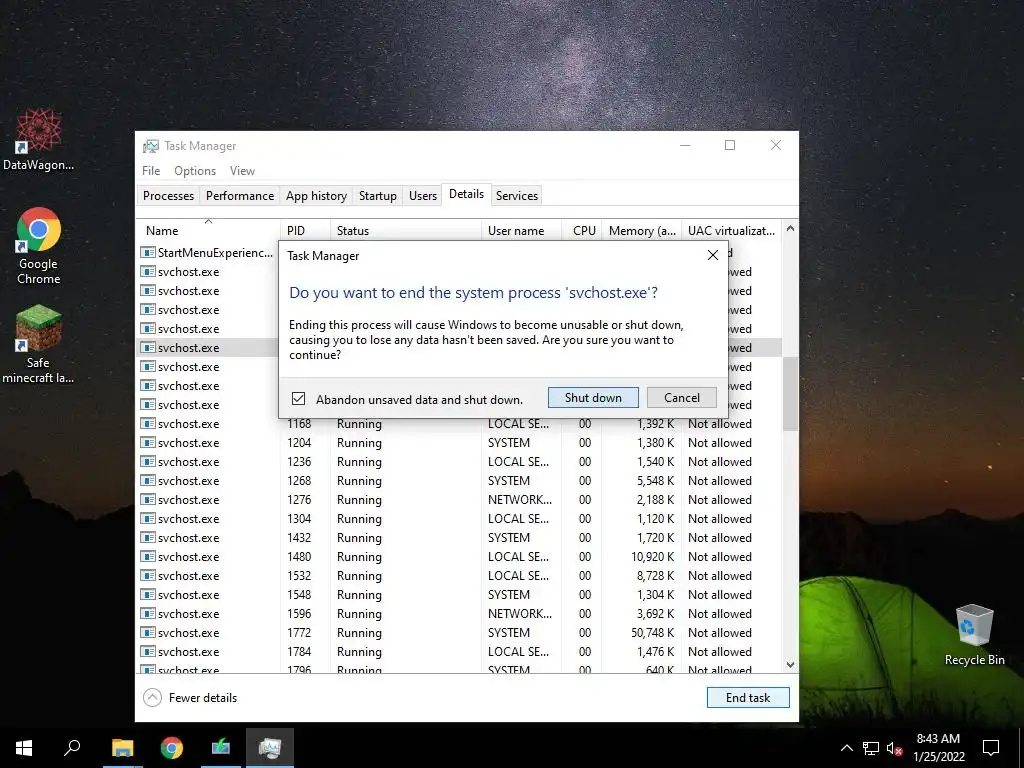
Task: Maximize the Task Manager window
Action: pyautogui.click(x=730, y=145)
